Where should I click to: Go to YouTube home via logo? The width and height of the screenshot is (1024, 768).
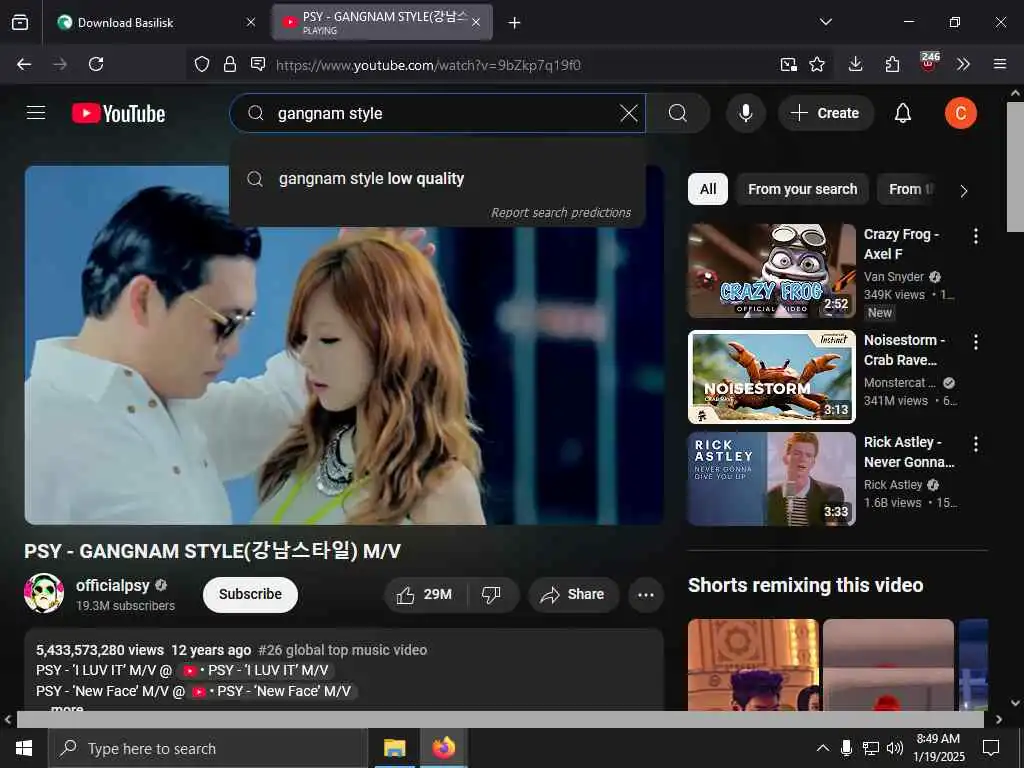[x=118, y=114]
